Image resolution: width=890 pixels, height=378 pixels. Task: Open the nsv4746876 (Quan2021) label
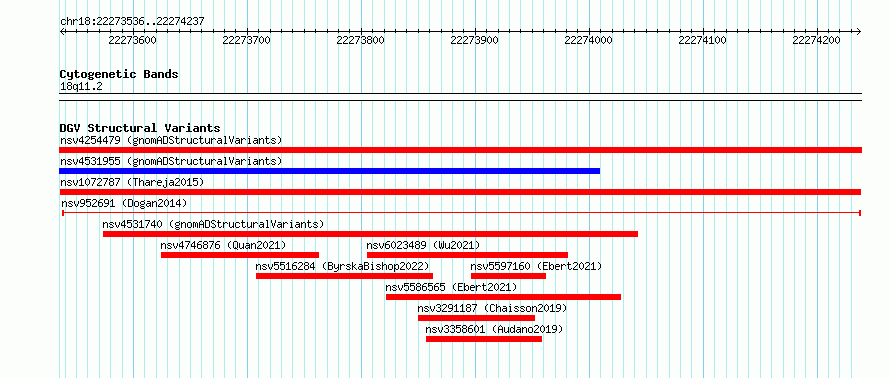tap(224, 245)
